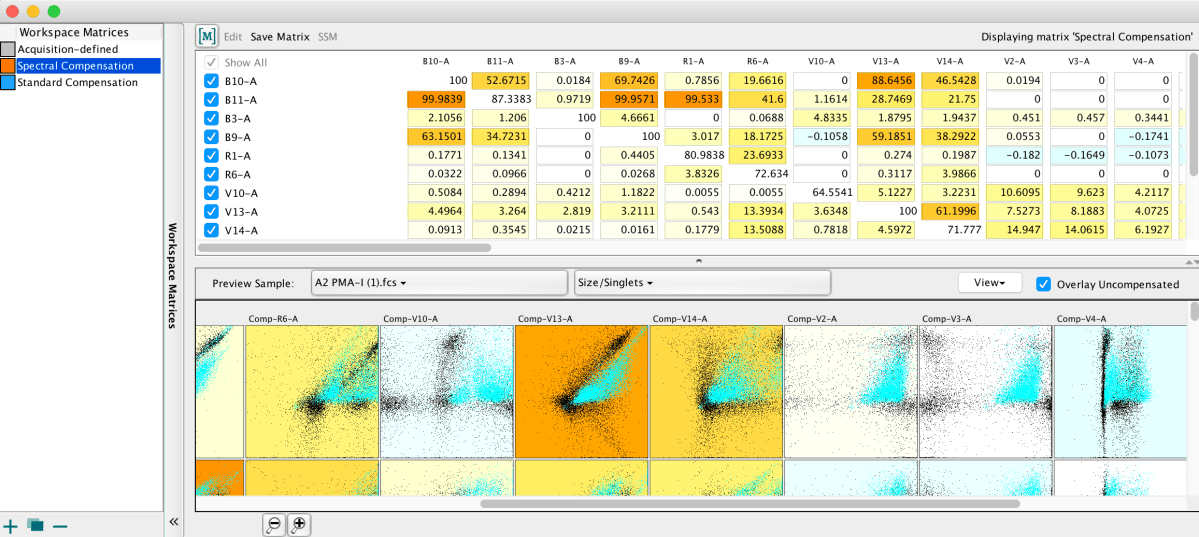Image resolution: width=1199 pixels, height=537 pixels.
Task: Open the Size/Singlets gate dropdown
Action: tap(702, 283)
